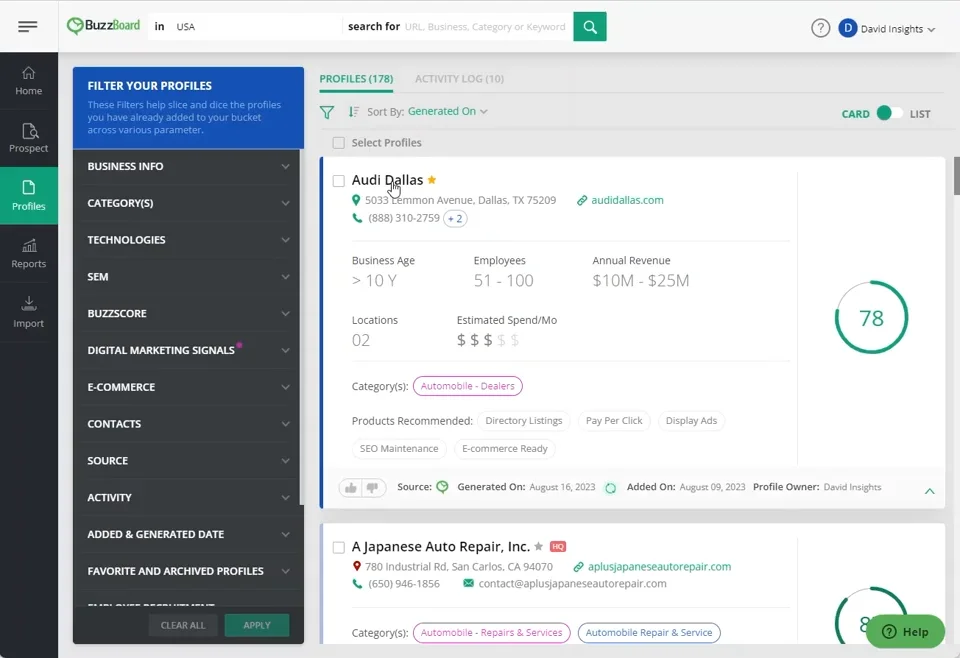Screen dimensions: 960x658
Task: Expand SOURCE filter
Action: (188, 460)
